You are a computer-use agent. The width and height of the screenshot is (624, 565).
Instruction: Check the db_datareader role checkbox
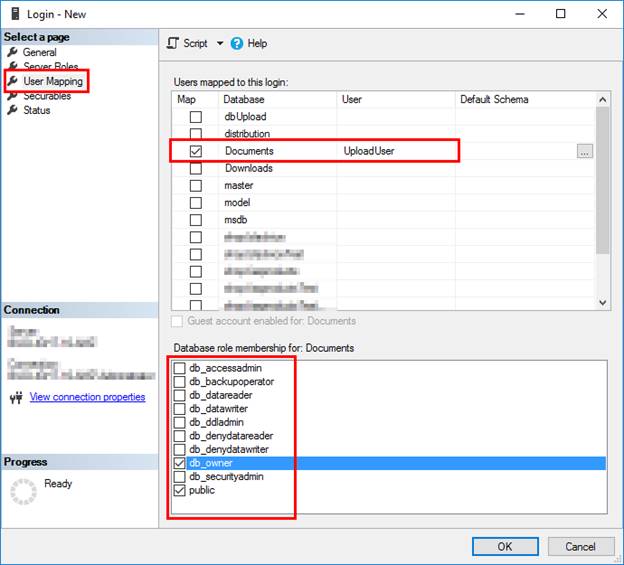tap(179, 395)
